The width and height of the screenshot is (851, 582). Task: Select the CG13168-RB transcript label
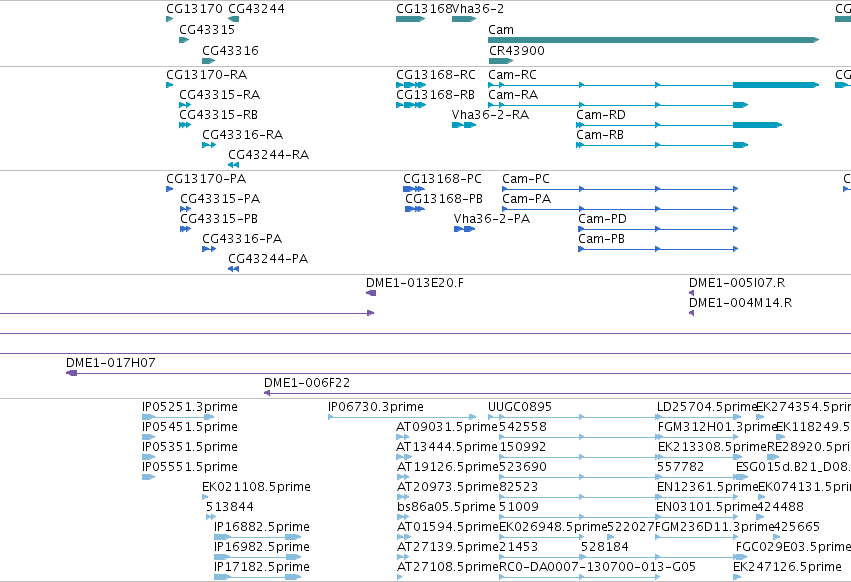(435, 94)
